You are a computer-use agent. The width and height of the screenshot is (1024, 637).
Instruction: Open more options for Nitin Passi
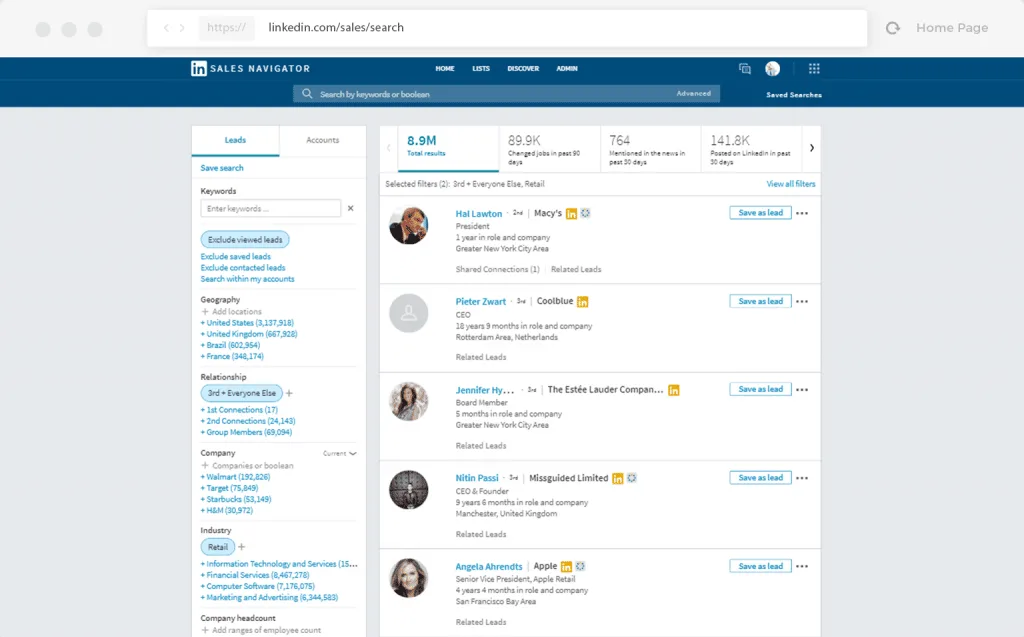[802, 478]
